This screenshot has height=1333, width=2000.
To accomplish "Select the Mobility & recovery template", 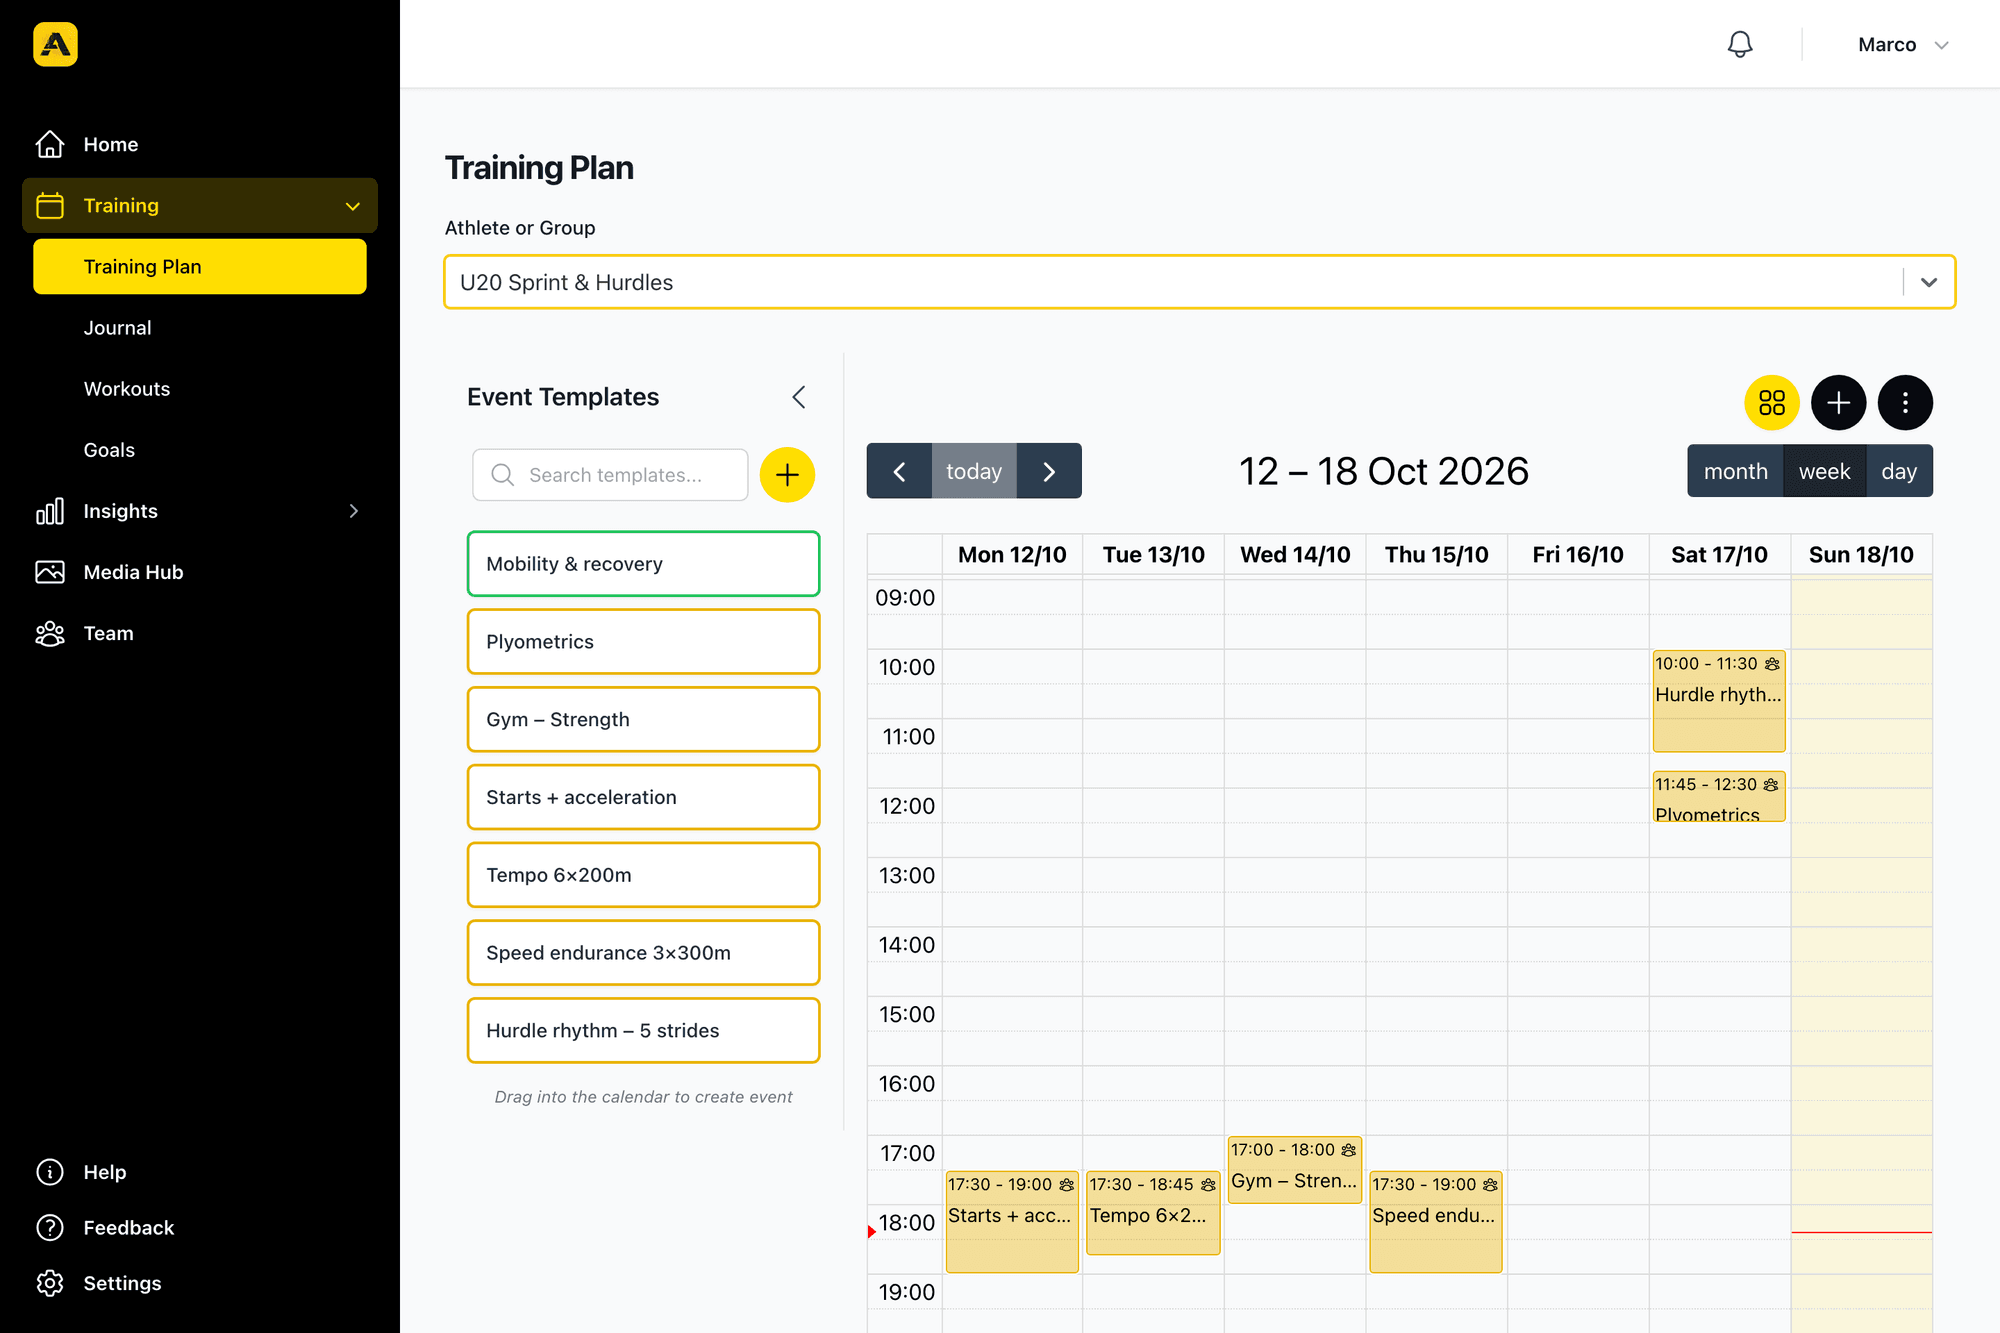I will point(643,564).
